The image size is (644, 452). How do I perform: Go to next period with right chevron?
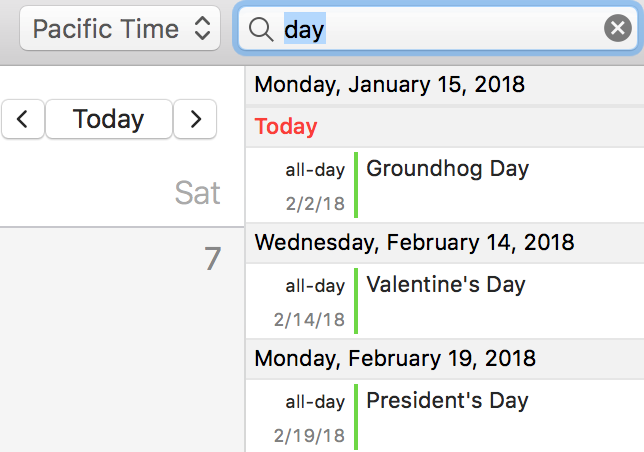(195, 120)
